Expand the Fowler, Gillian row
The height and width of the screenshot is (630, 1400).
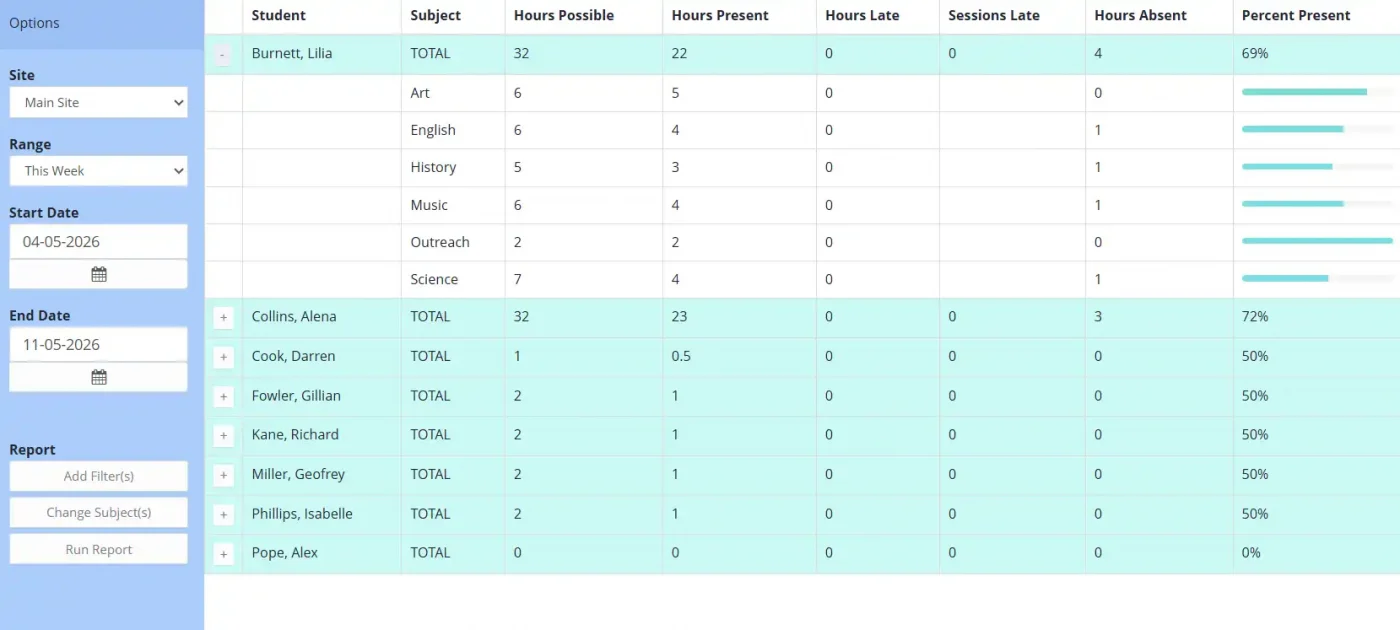point(223,397)
